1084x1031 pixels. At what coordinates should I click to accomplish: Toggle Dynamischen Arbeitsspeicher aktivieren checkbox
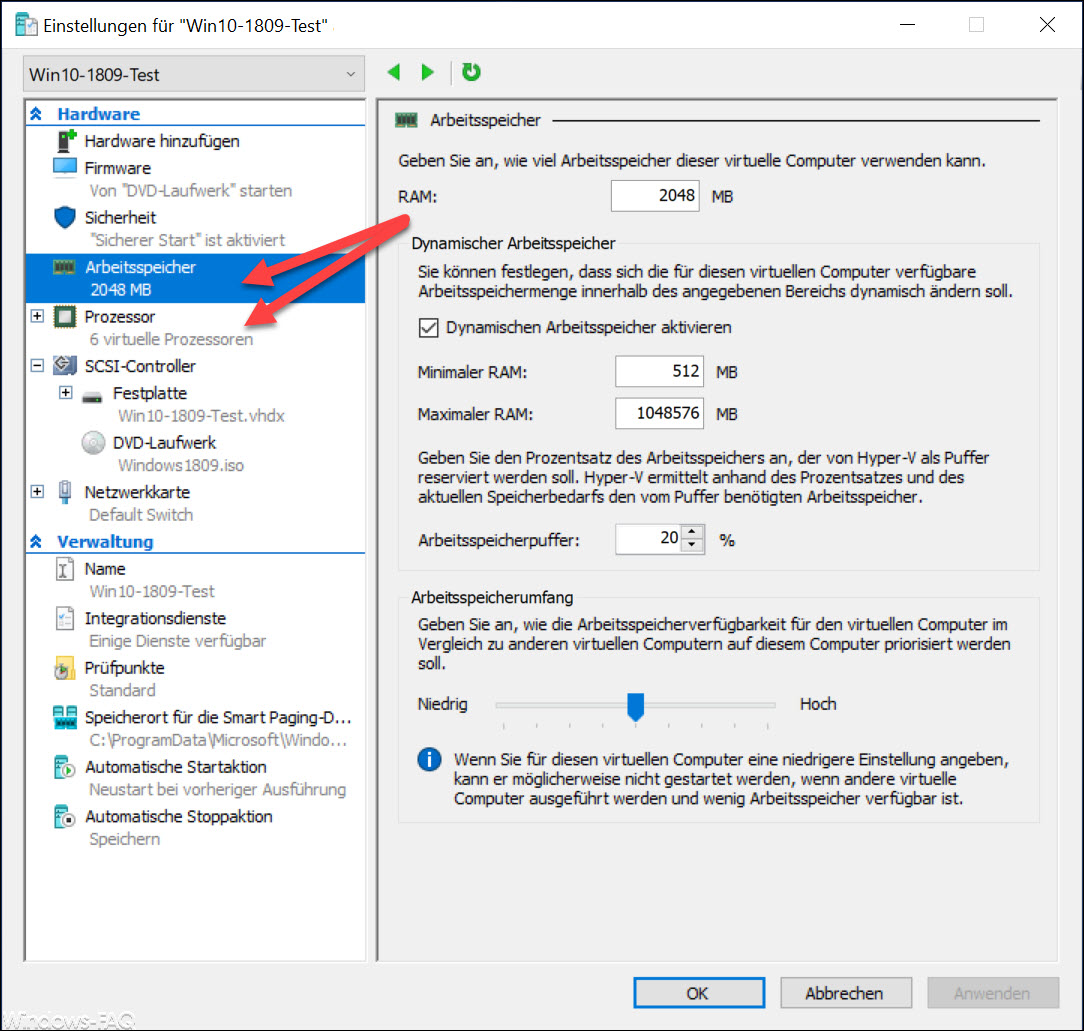[429, 327]
